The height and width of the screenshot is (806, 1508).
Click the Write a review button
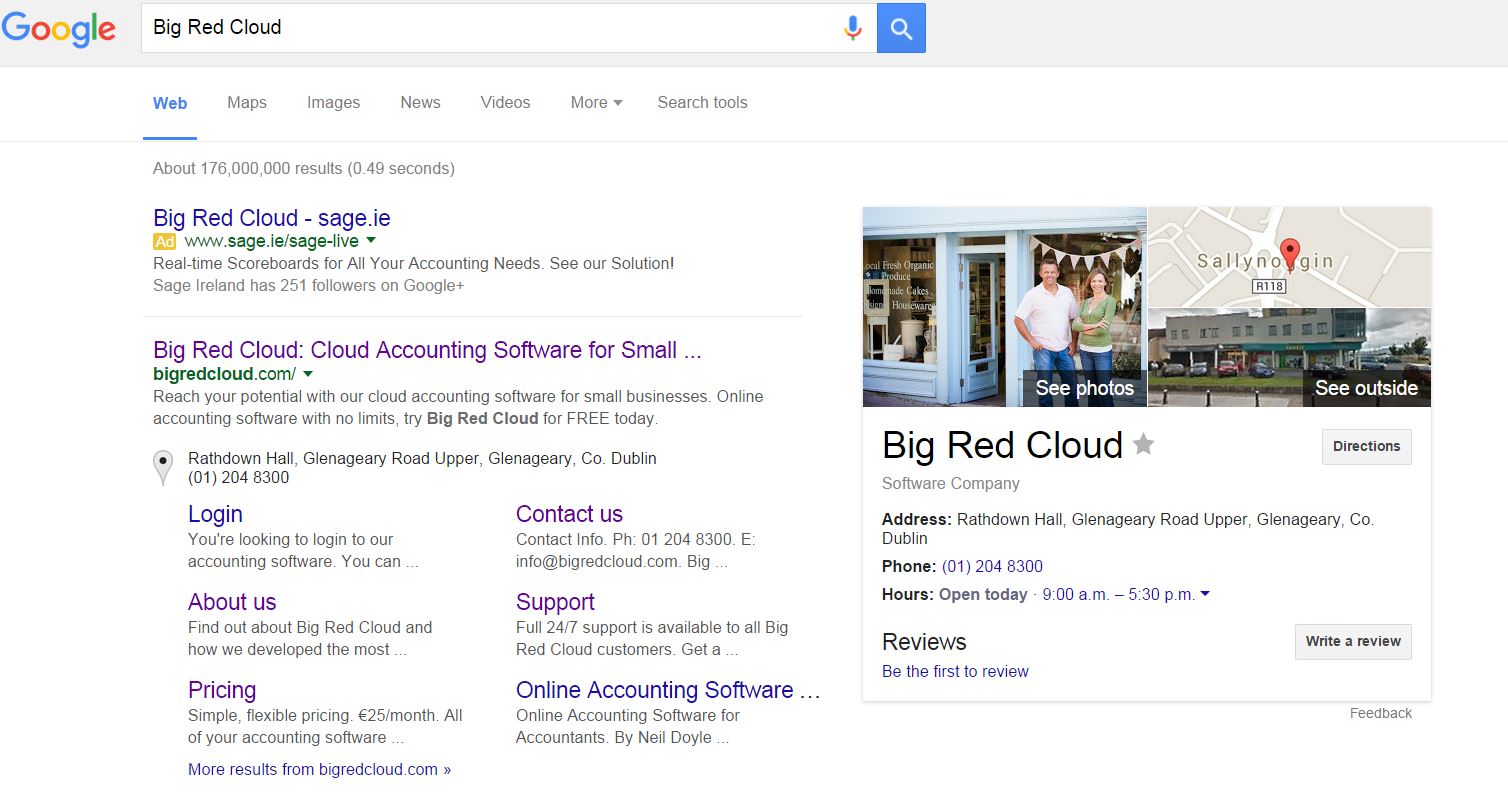1353,642
